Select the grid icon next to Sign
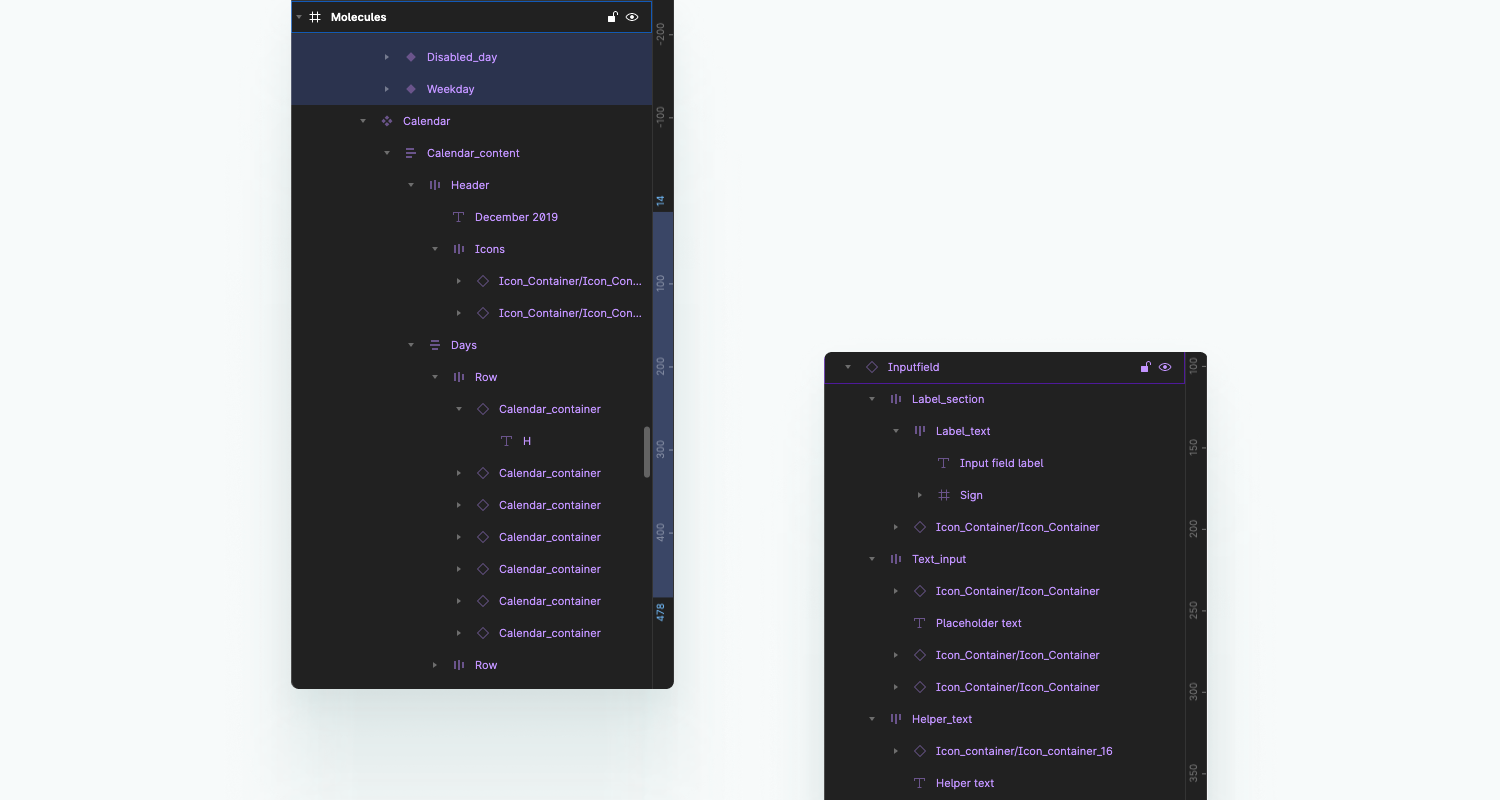Screen dimensions: 1500x800 [x=943, y=495]
